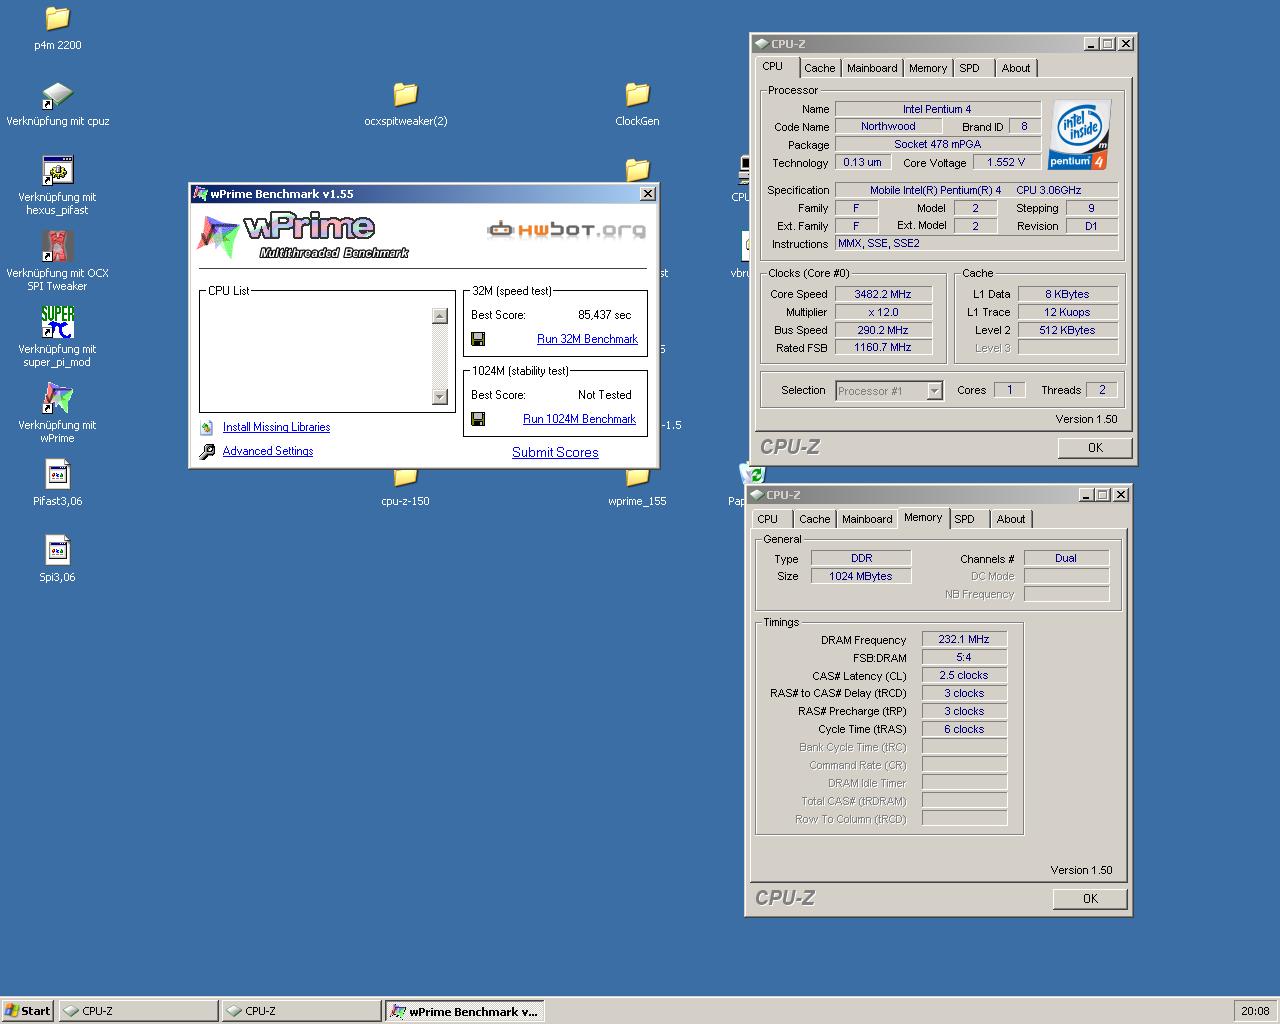Open the Pifast3,06 file icon

click(57, 475)
